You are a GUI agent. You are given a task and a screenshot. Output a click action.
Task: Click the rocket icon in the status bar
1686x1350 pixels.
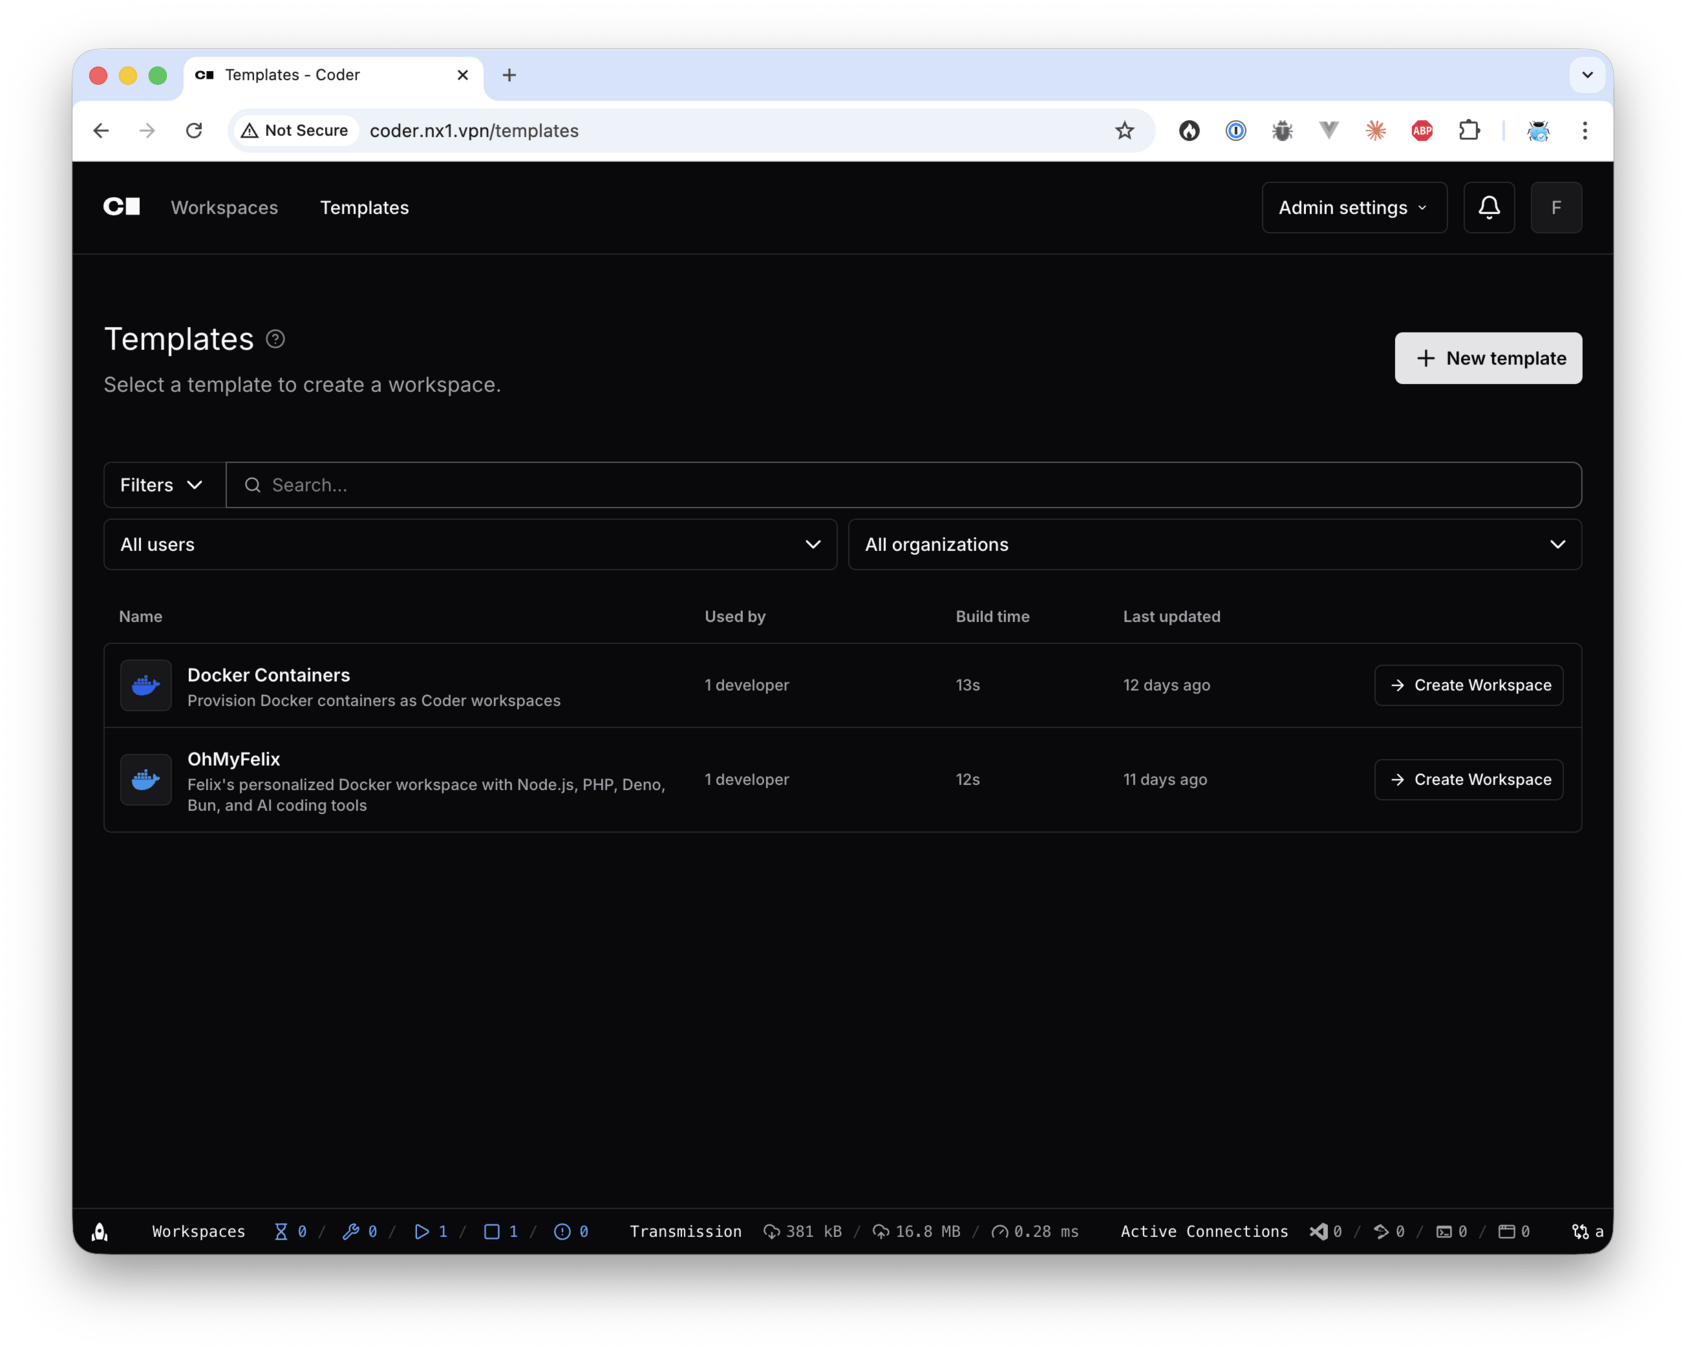pos(100,1231)
